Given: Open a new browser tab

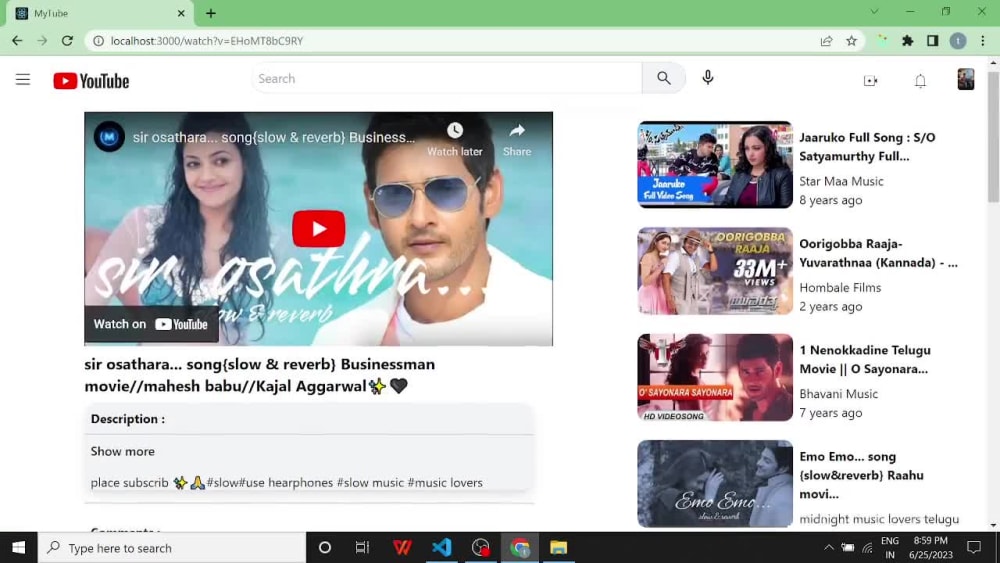Looking at the screenshot, I should (x=211, y=13).
